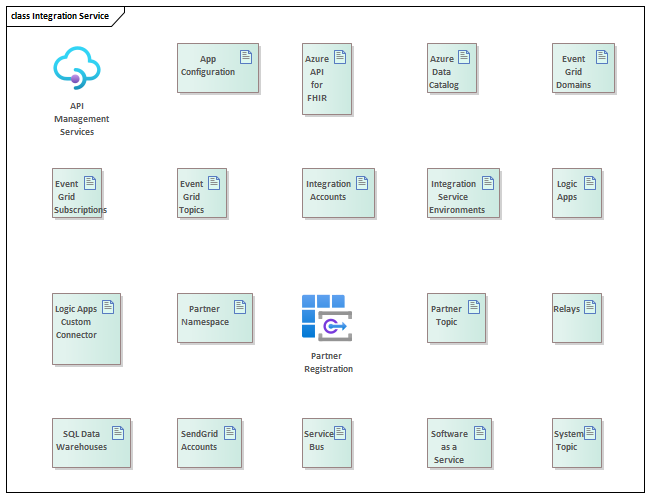Viewport: 650px width, 498px height.
Task: Select the API Management Services cloud icon
Action: coord(77,68)
